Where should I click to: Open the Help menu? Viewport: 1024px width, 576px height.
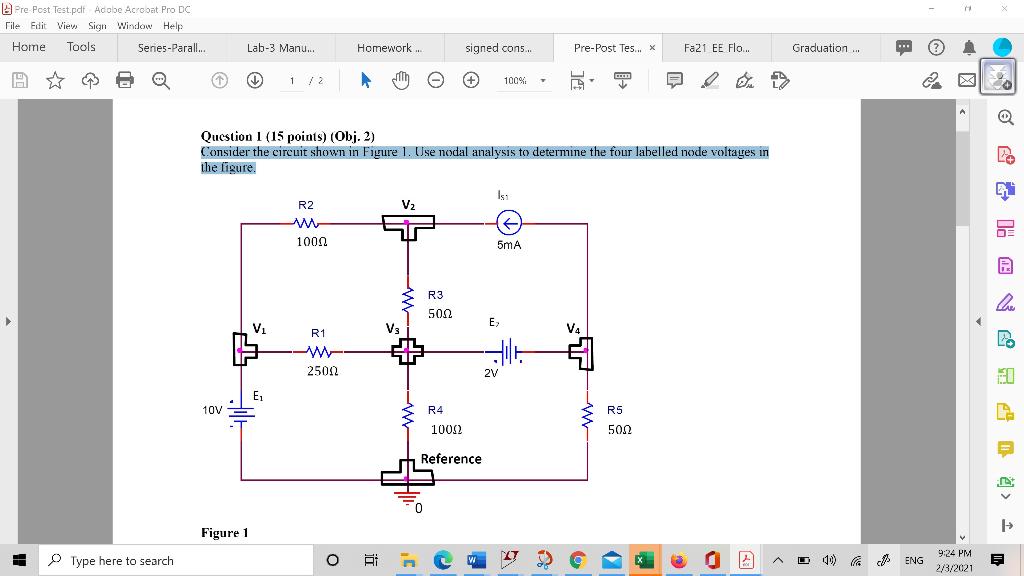(173, 25)
